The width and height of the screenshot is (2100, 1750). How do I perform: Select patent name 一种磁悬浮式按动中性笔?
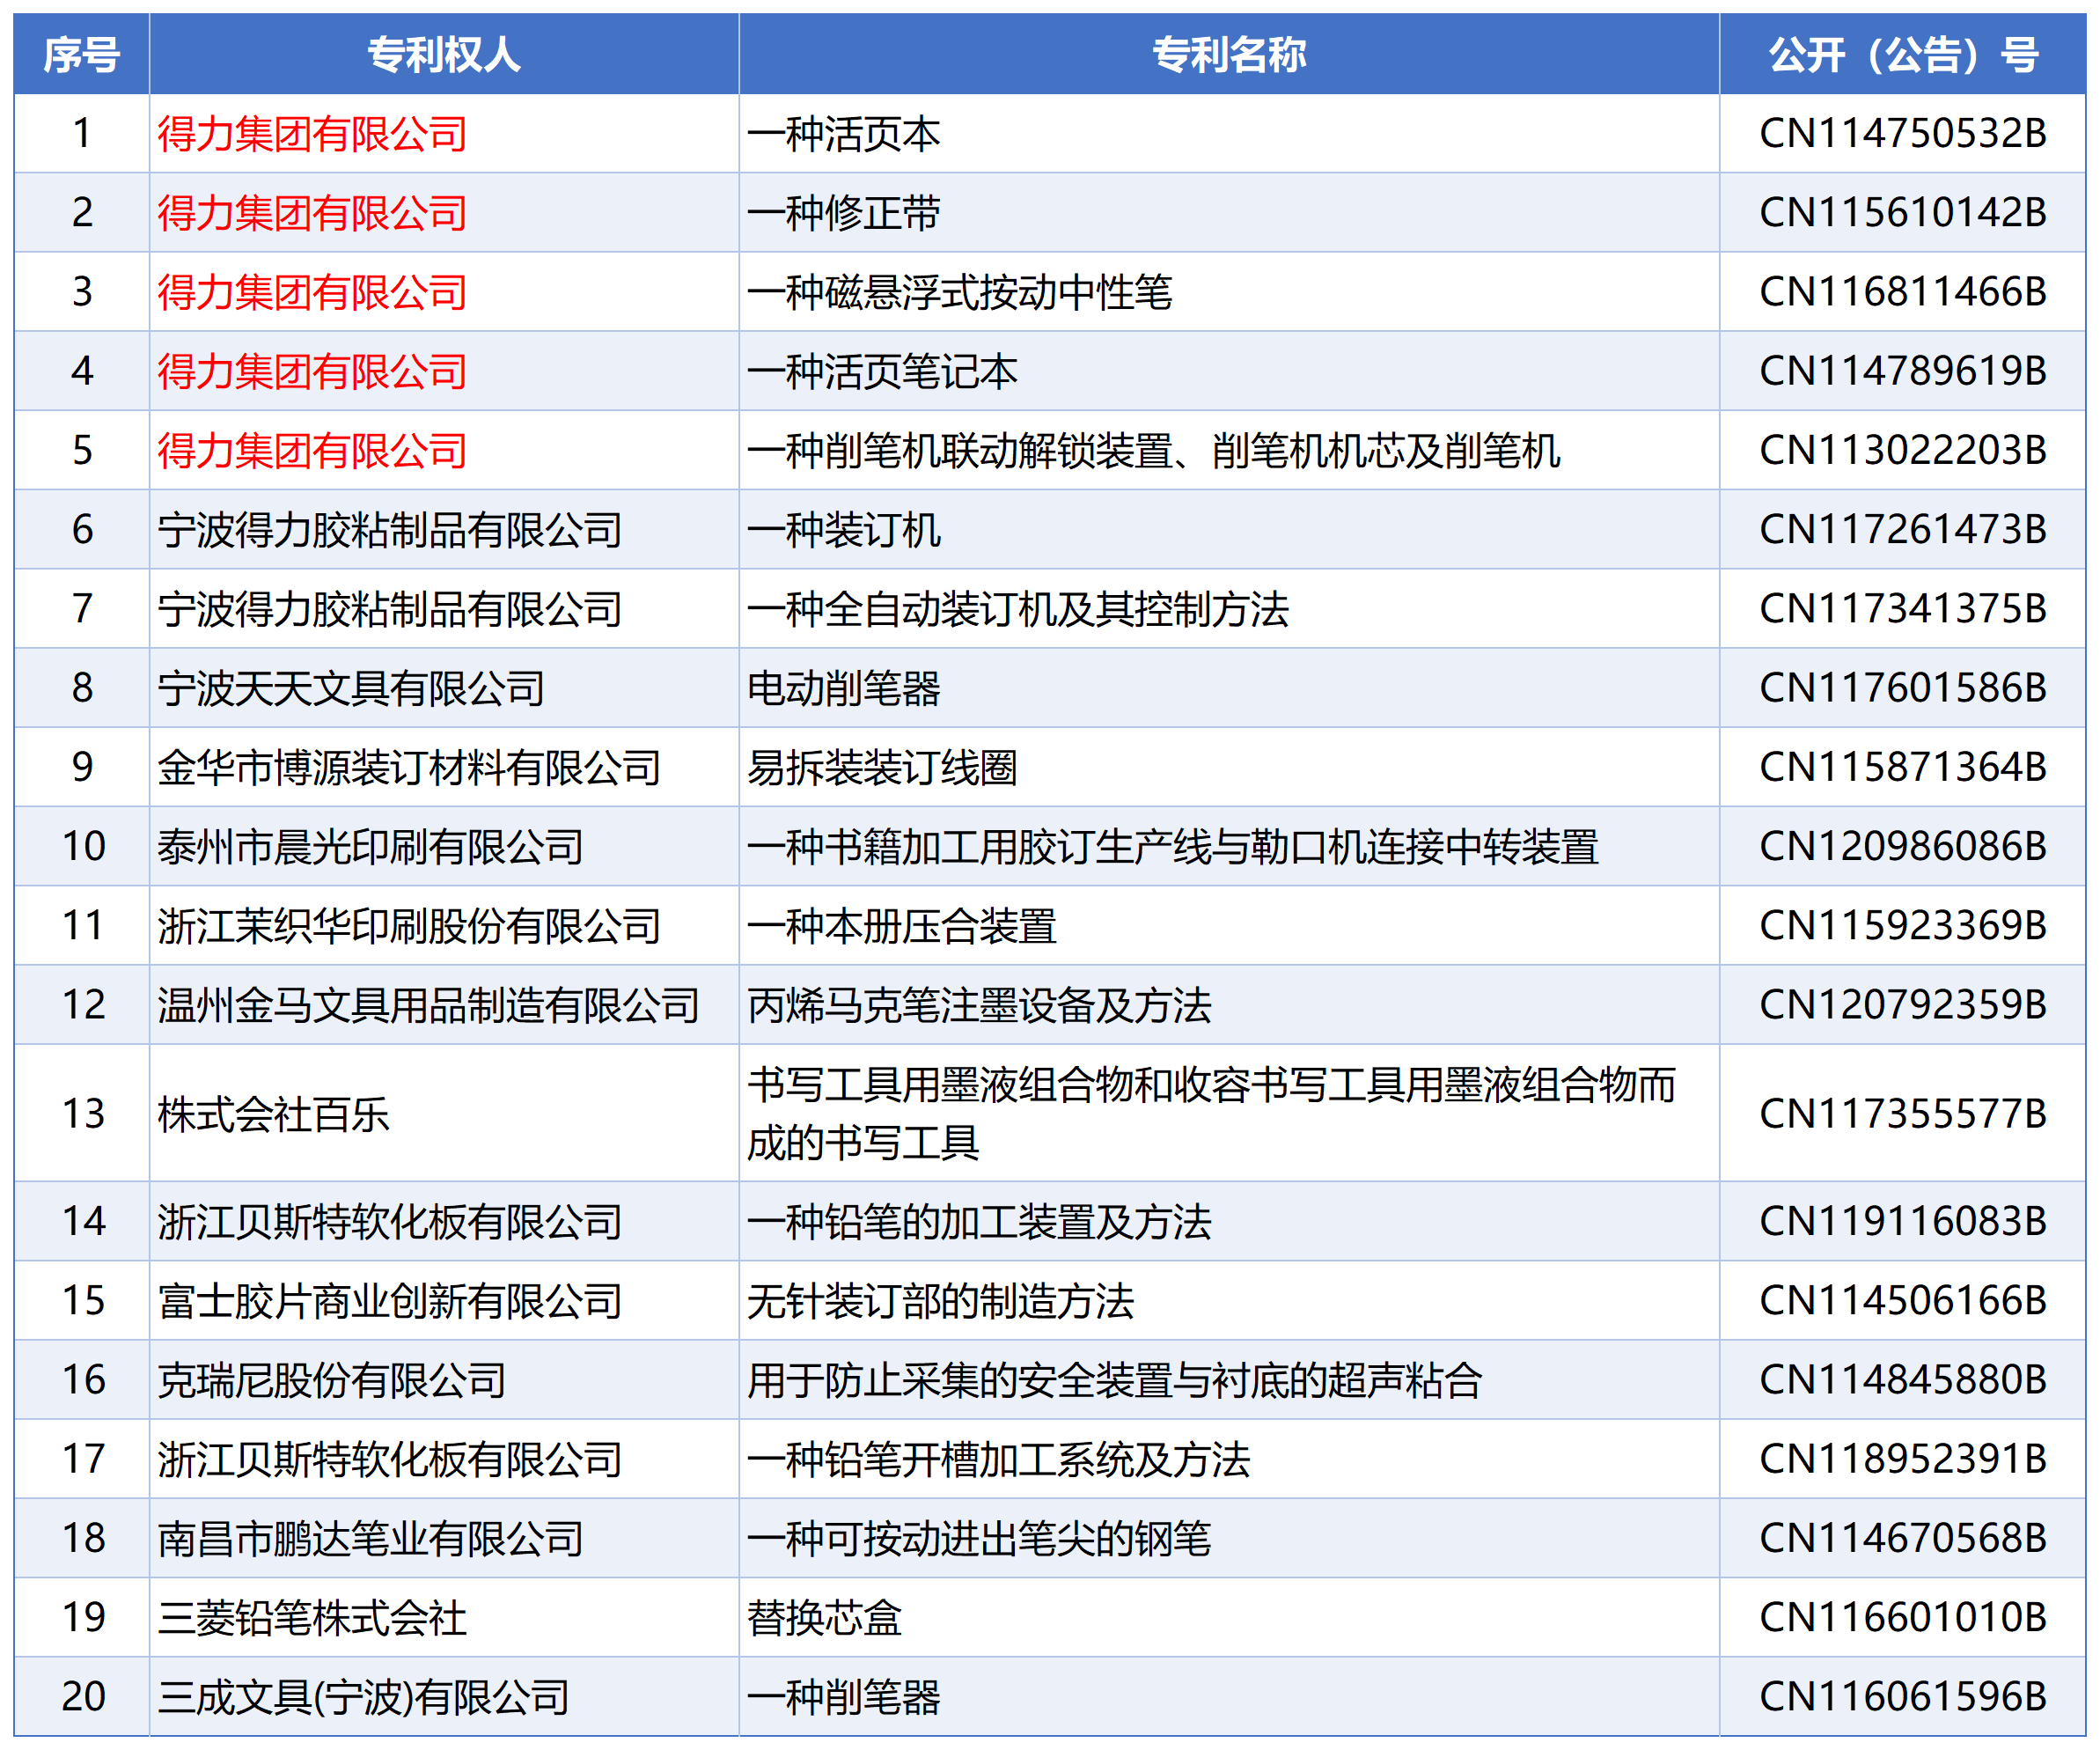(x=960, y=292)
